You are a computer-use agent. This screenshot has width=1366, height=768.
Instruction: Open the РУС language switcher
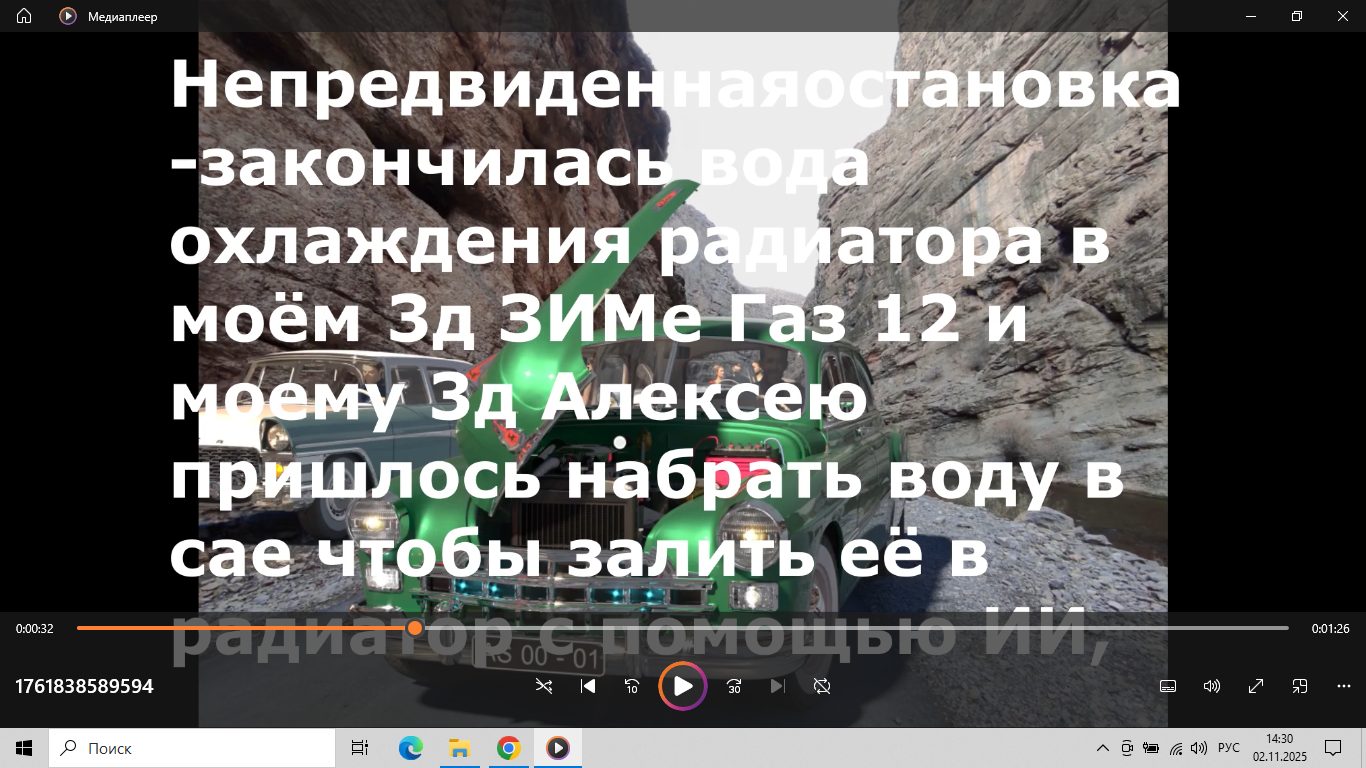click(x=1228, y=747)
